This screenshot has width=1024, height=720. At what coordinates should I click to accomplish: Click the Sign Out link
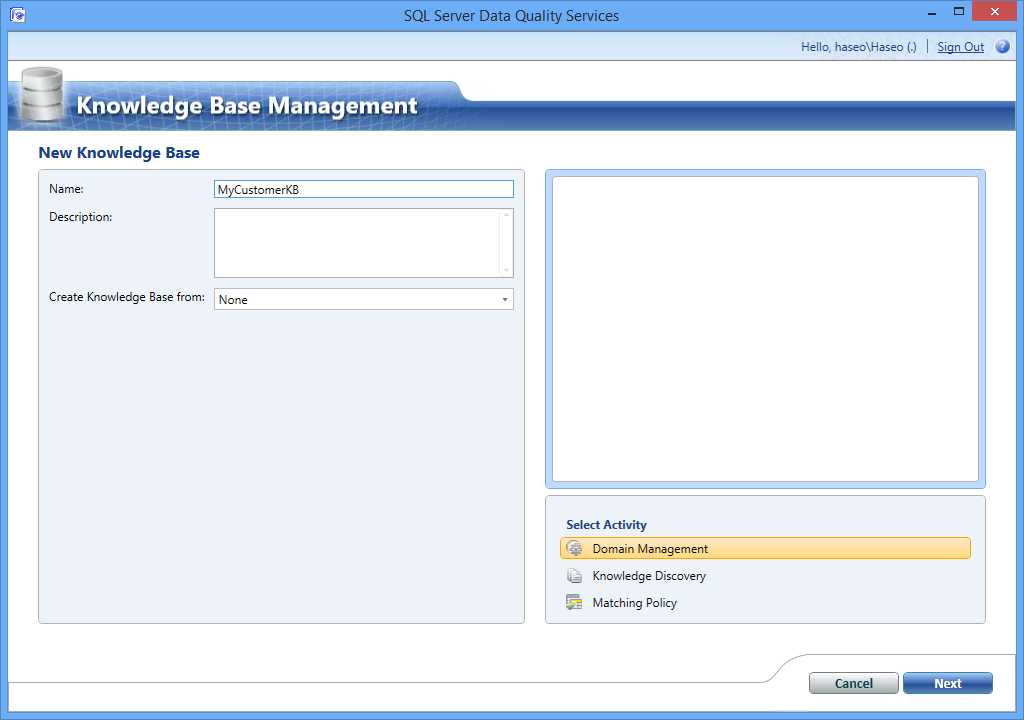tap(960, 47)
